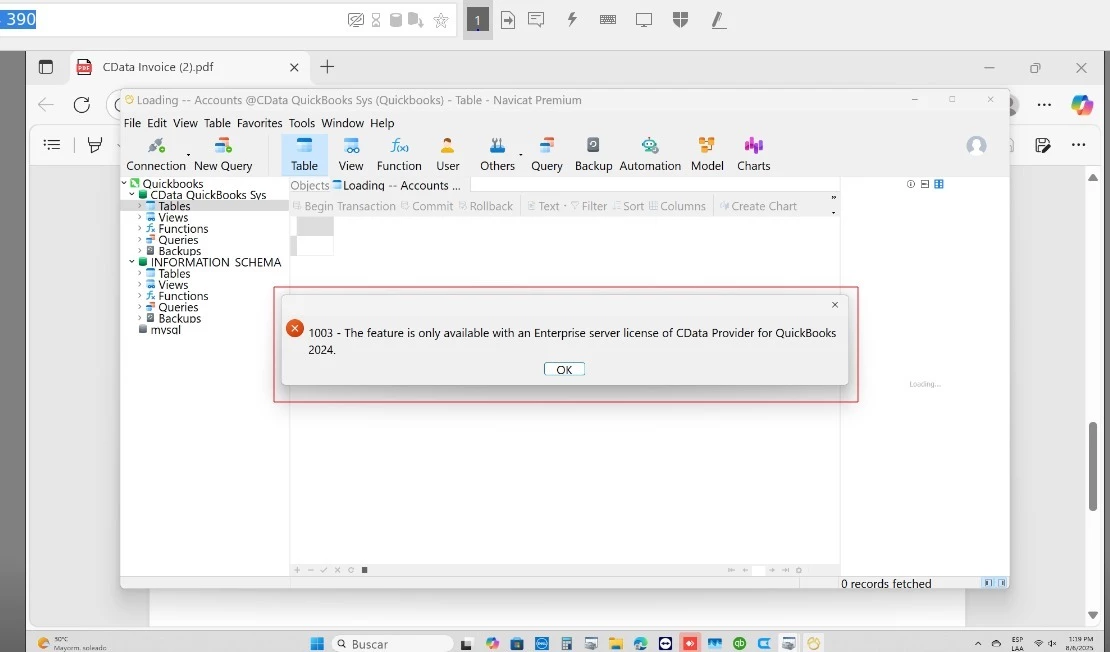Open the Windows Start button
The image size is (1110, 652).
pos(317,644)
